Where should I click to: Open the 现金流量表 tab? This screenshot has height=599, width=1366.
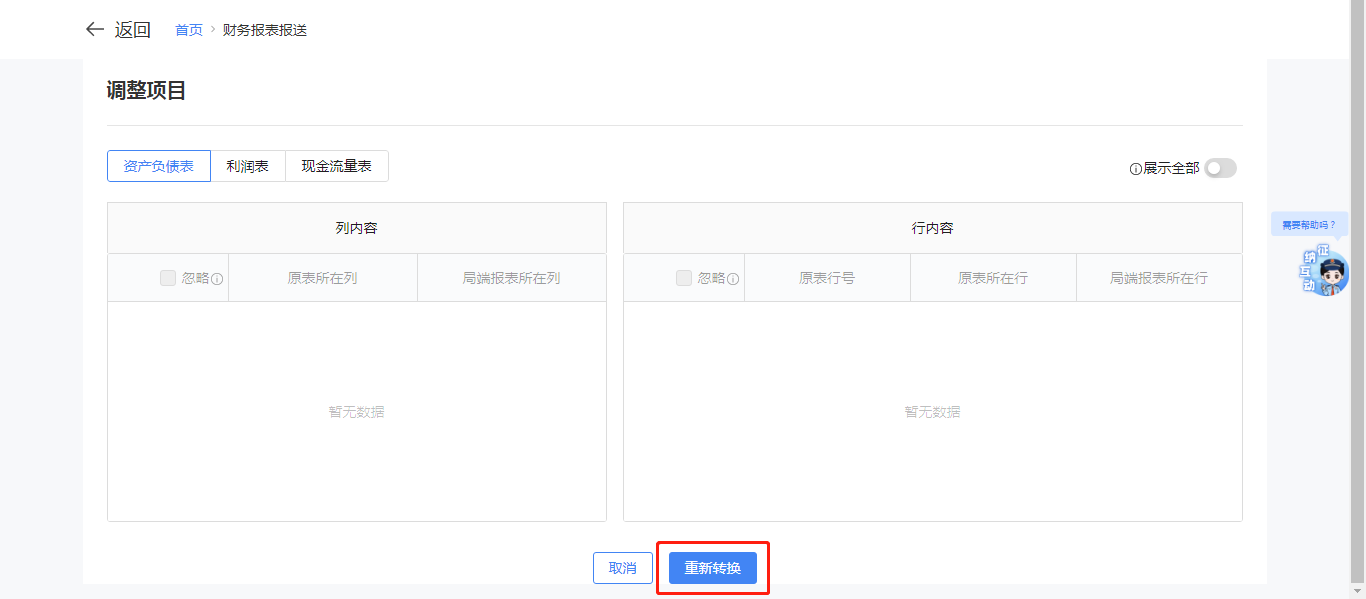pyautogui.click(x=337, y=167)
